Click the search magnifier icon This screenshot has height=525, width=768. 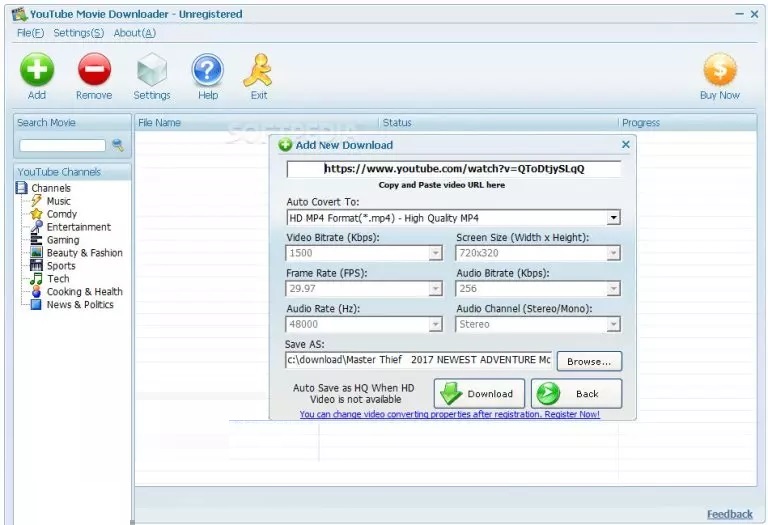pos(118,145)
